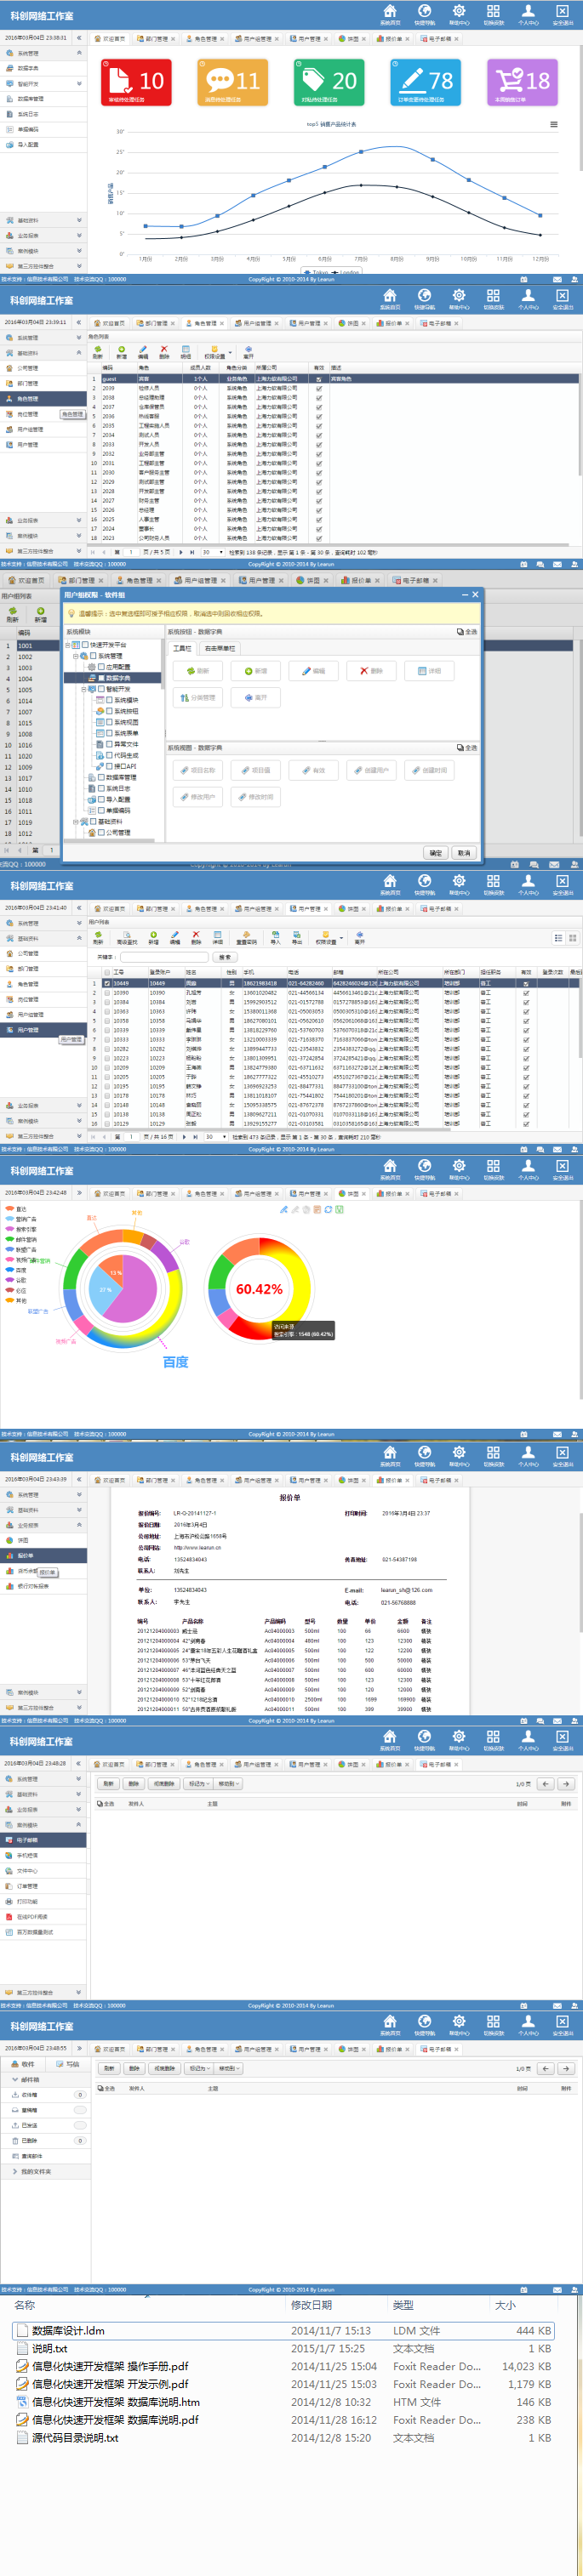The image size is (583, 2576).
Task: Click 确定 button in permission dialog
Action: point(436,853)
